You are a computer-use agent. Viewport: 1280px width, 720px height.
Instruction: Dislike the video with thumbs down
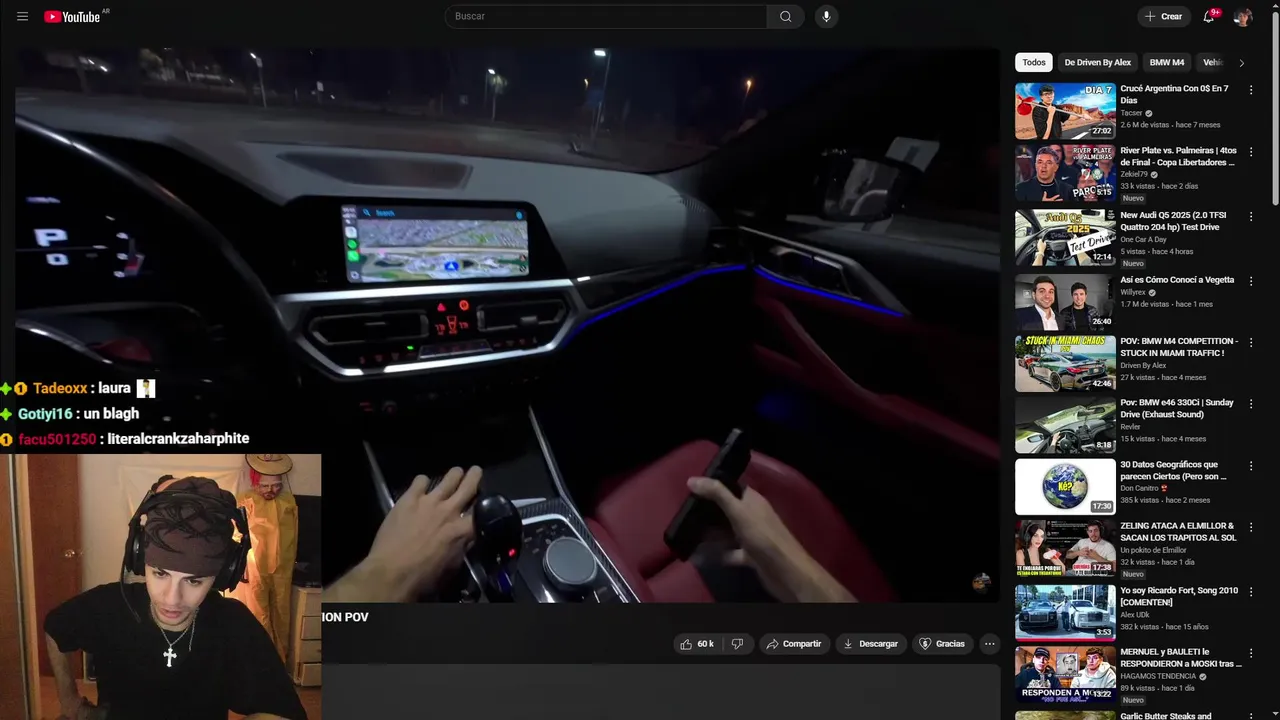(737, 644)
